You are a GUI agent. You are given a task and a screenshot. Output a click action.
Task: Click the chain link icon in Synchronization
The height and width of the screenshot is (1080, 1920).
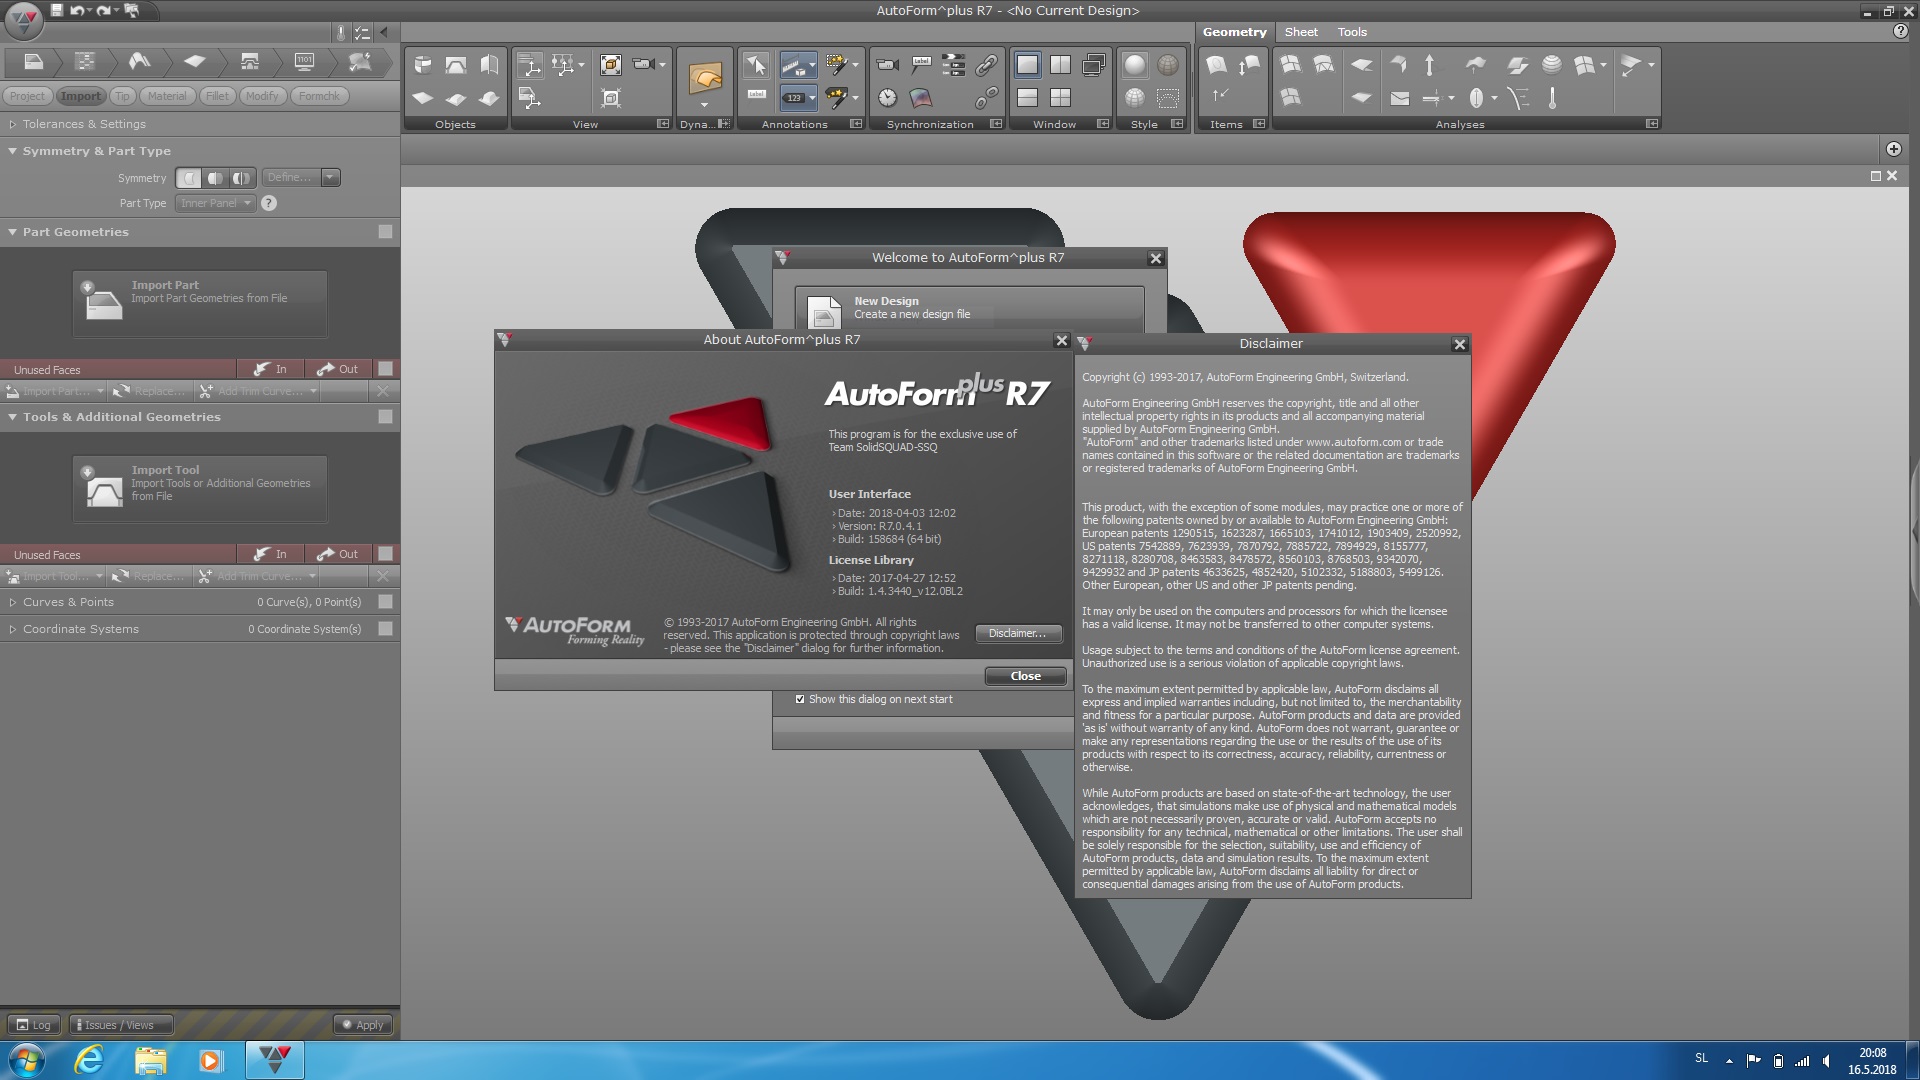tap(986, 65)
